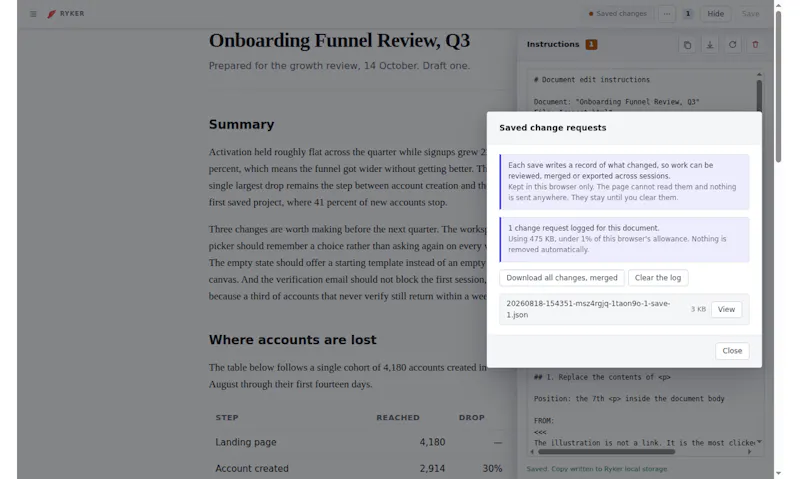Click the Ryker feather logo
Viewport: 800px width, 479px height.
(x=51, y=14)
